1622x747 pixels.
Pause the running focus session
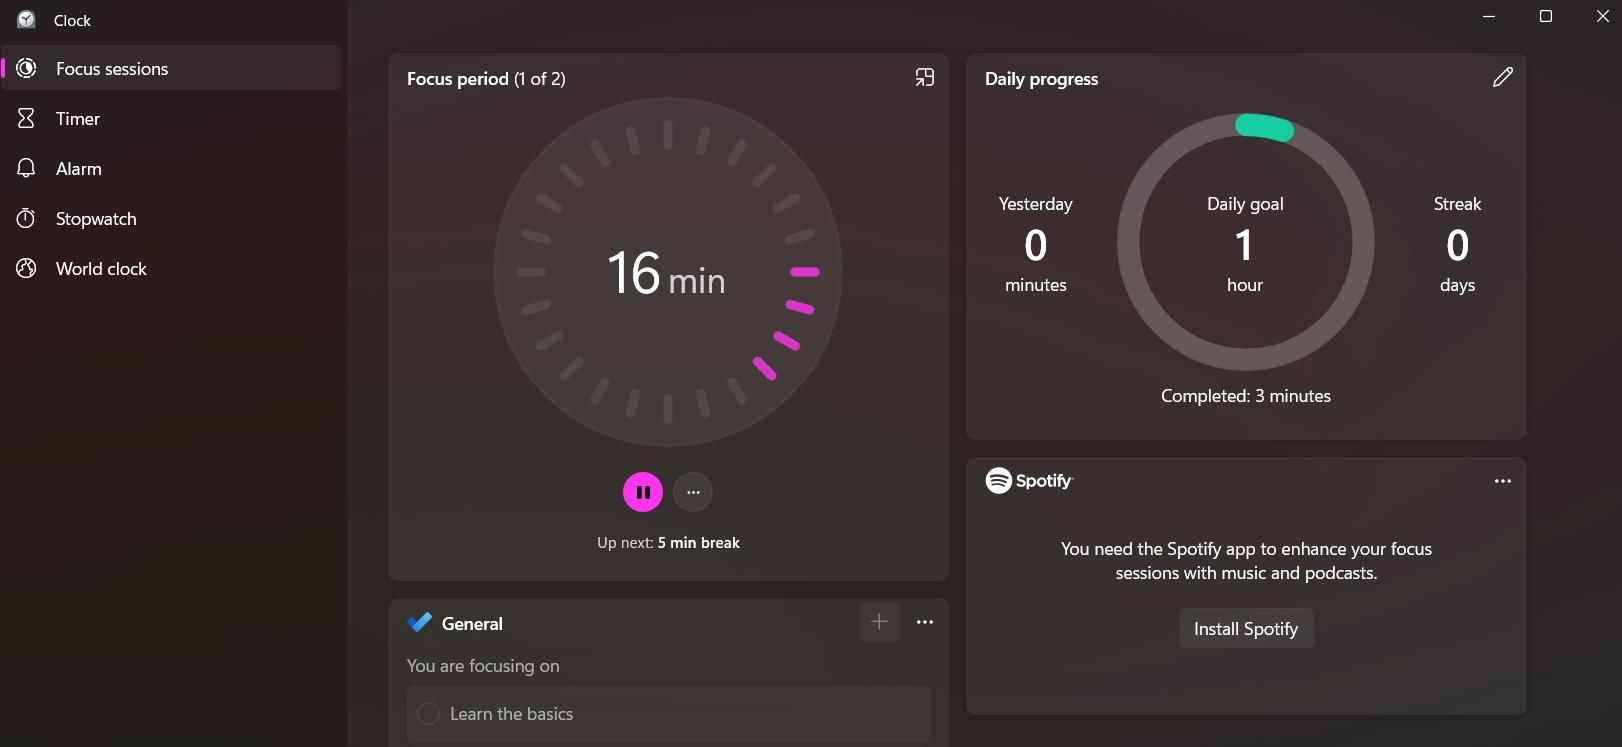[x=642, y=492]
